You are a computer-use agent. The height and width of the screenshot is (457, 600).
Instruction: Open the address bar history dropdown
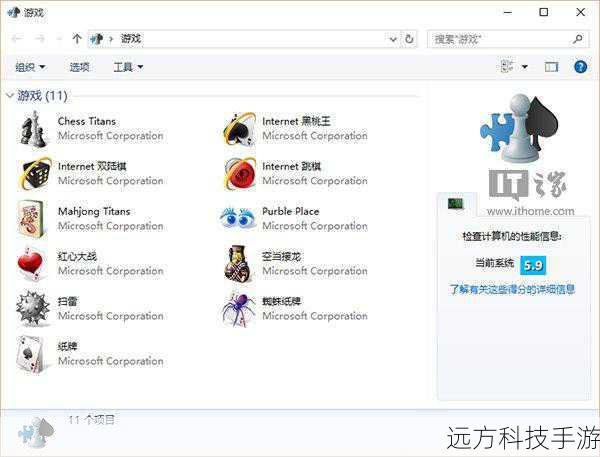[x=393, y=39]
